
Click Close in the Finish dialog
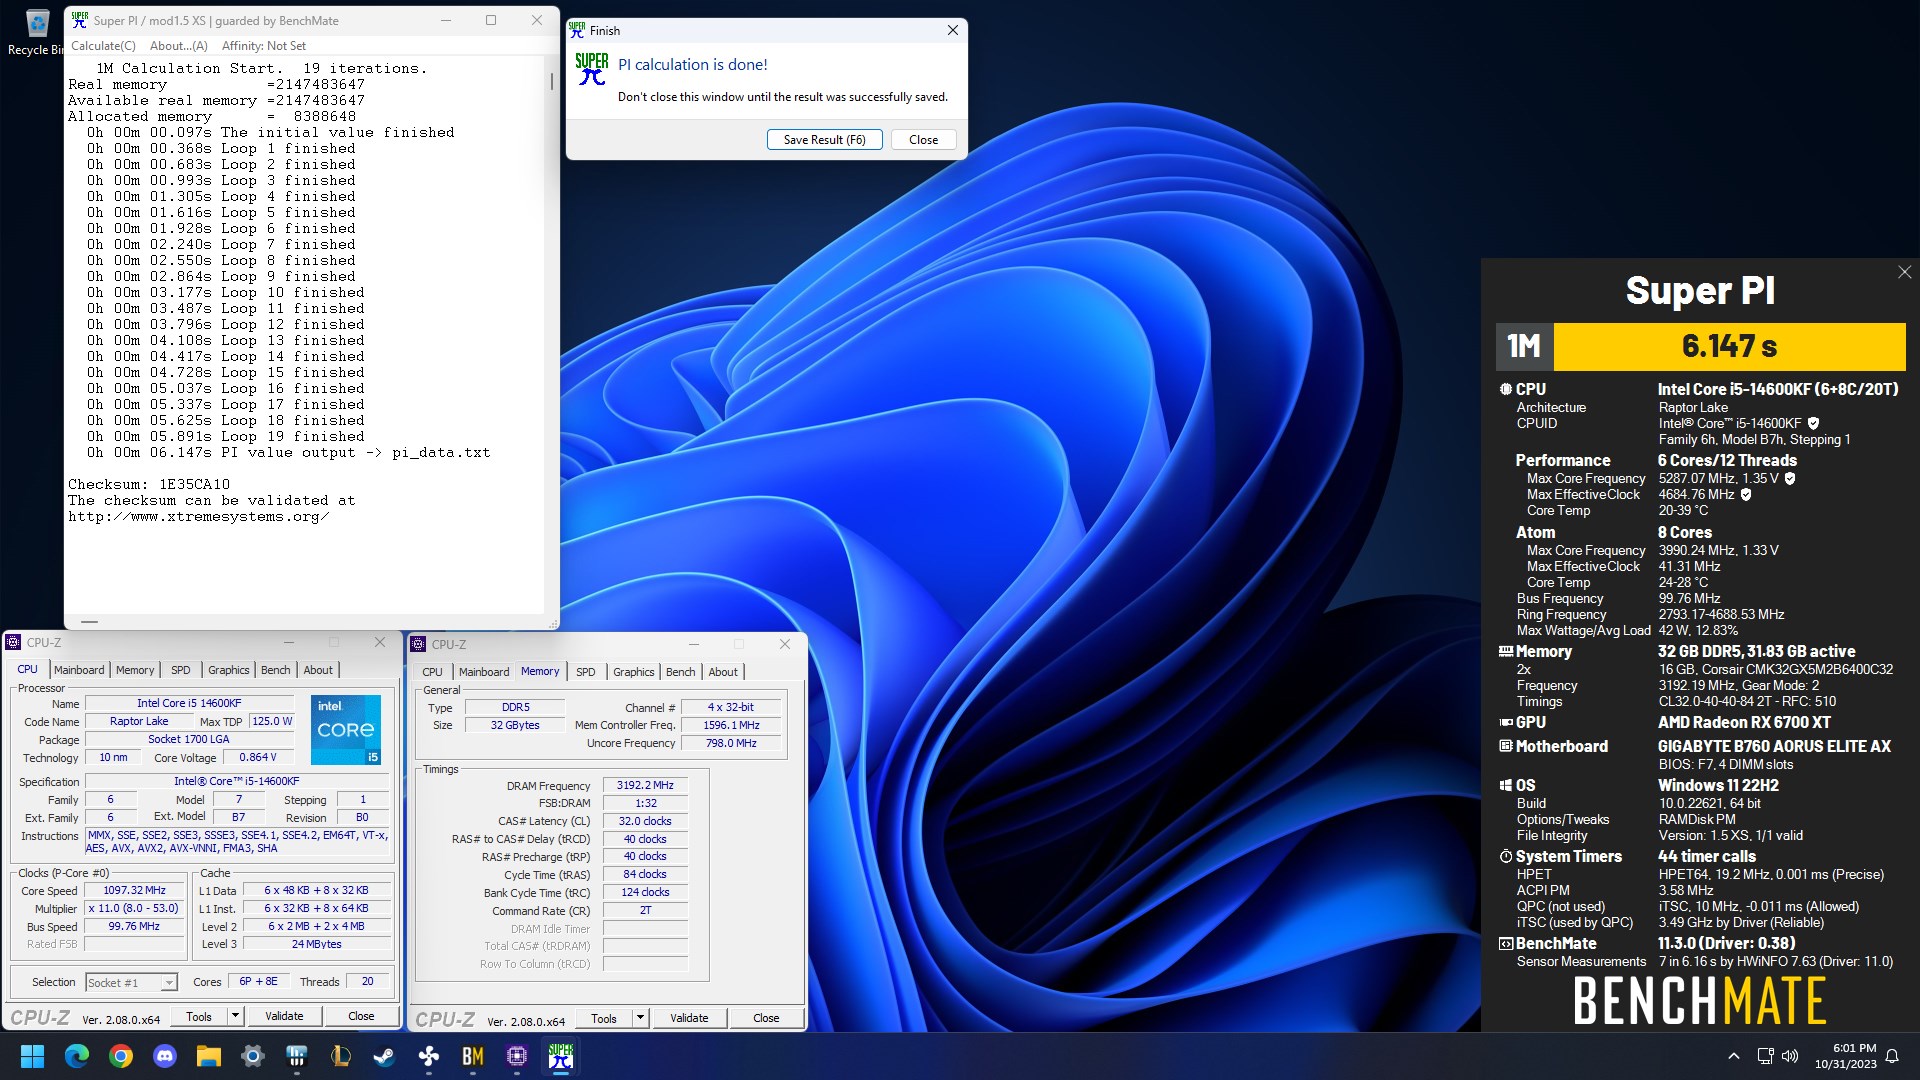(x=923, y=140)
